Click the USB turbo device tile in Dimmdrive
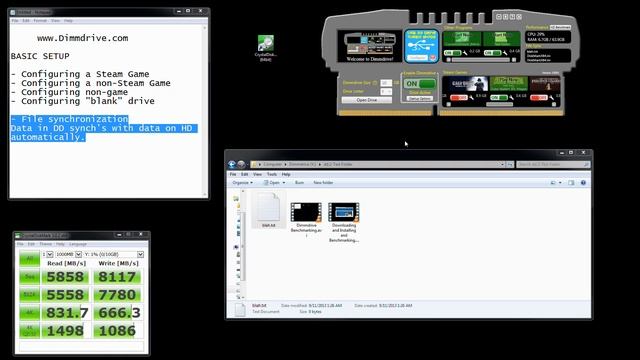 [x=422, y=46]
